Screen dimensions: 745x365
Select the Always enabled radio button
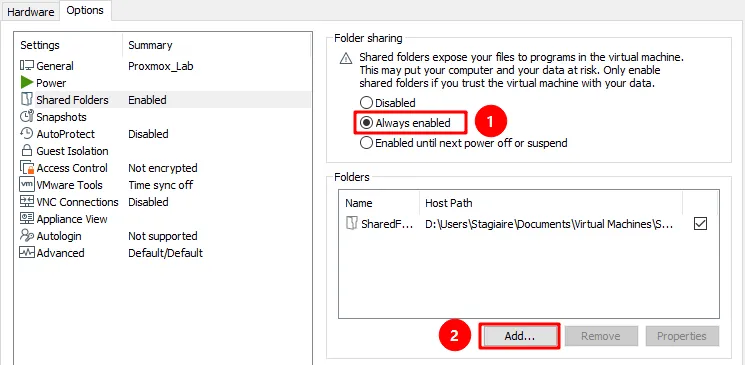(x=366, y=123)
